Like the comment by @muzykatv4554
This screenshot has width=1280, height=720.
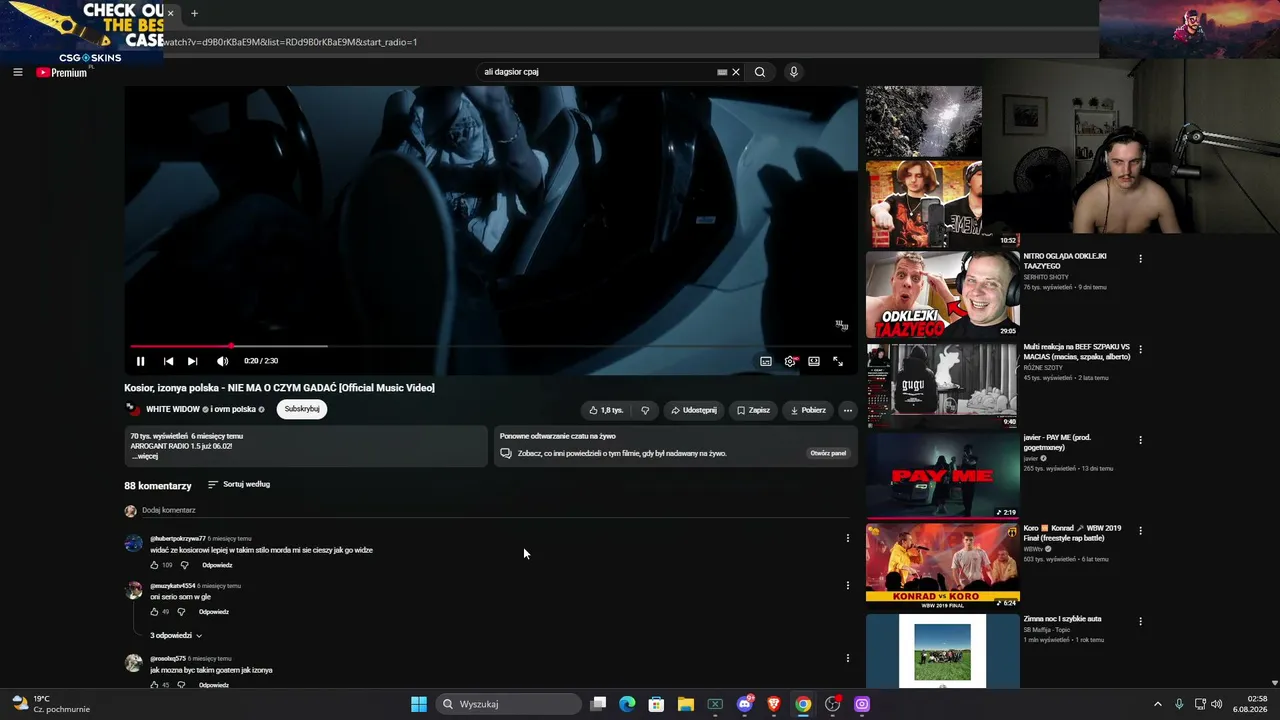pos(154,612)
